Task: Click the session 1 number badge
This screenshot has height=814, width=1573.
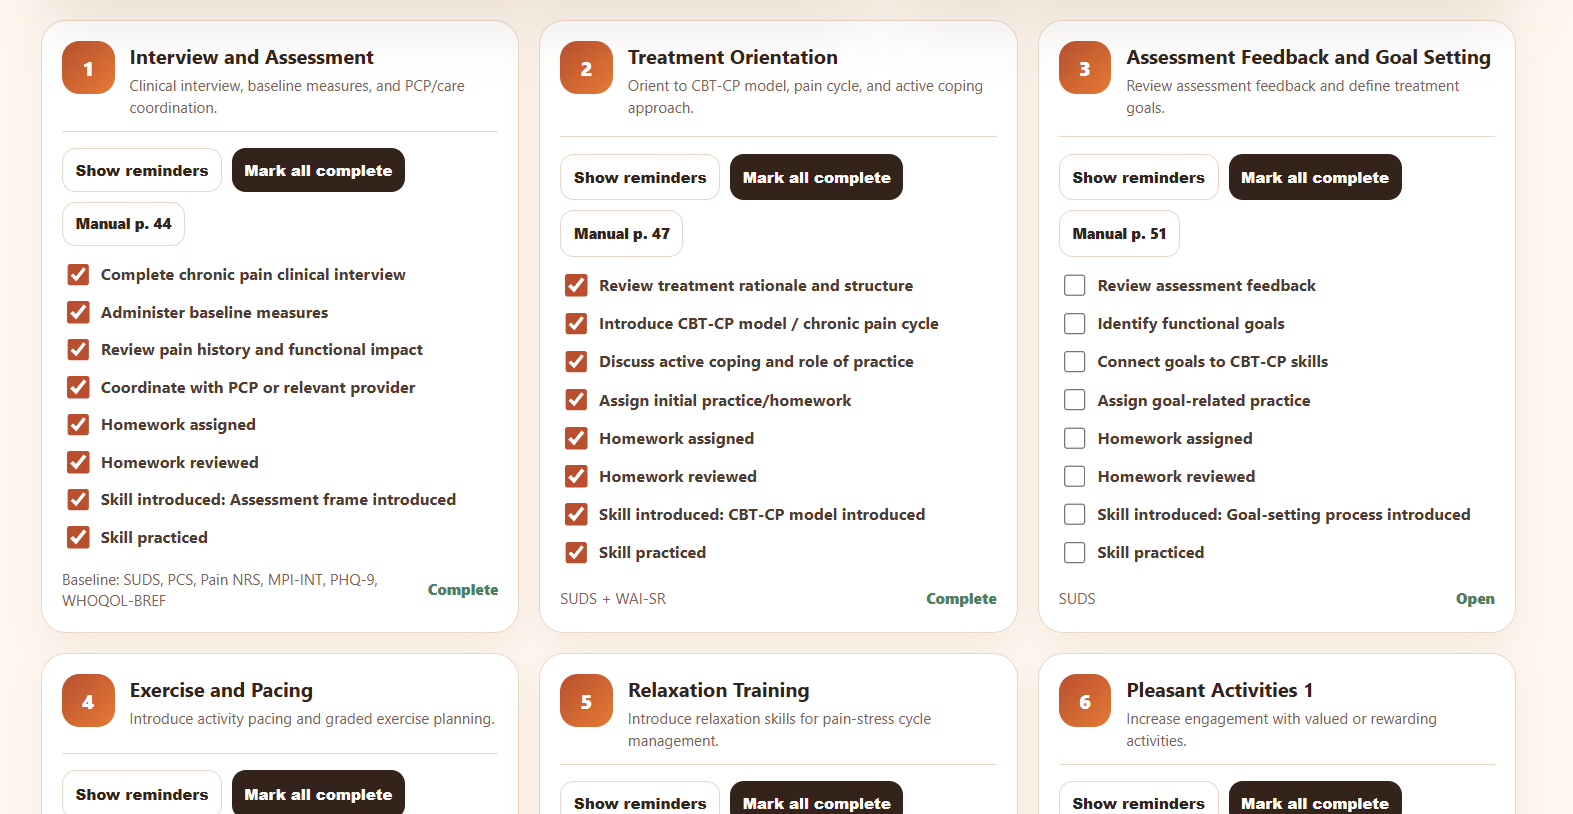Action: point(88,68)
